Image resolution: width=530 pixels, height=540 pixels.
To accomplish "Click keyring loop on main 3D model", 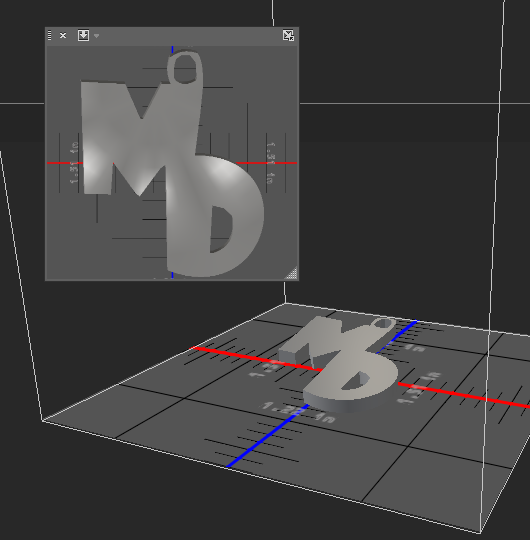I will pos(383,324).
